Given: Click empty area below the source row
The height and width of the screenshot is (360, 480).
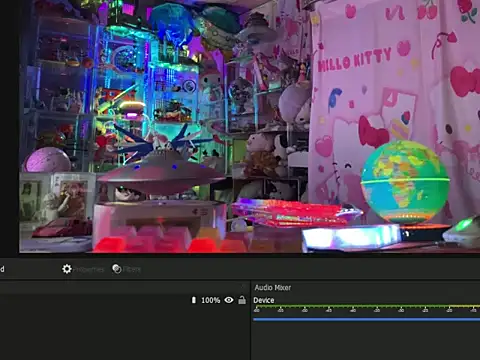Looking at the screenshot, I should (x=125, y=333).
